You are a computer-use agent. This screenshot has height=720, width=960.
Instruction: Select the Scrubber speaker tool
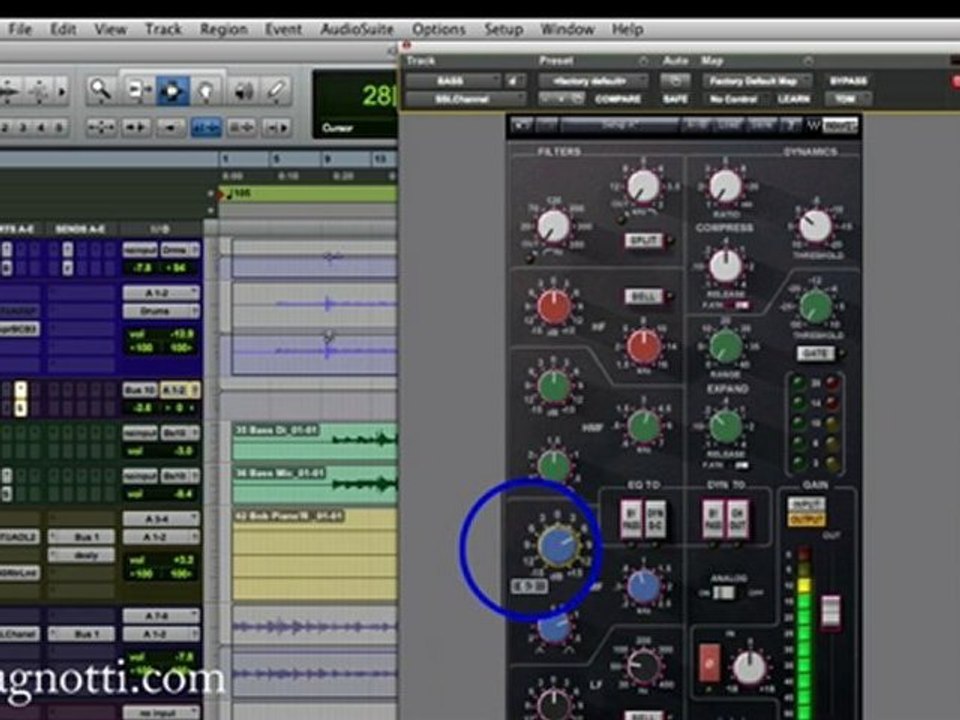[x=244, y=91]
